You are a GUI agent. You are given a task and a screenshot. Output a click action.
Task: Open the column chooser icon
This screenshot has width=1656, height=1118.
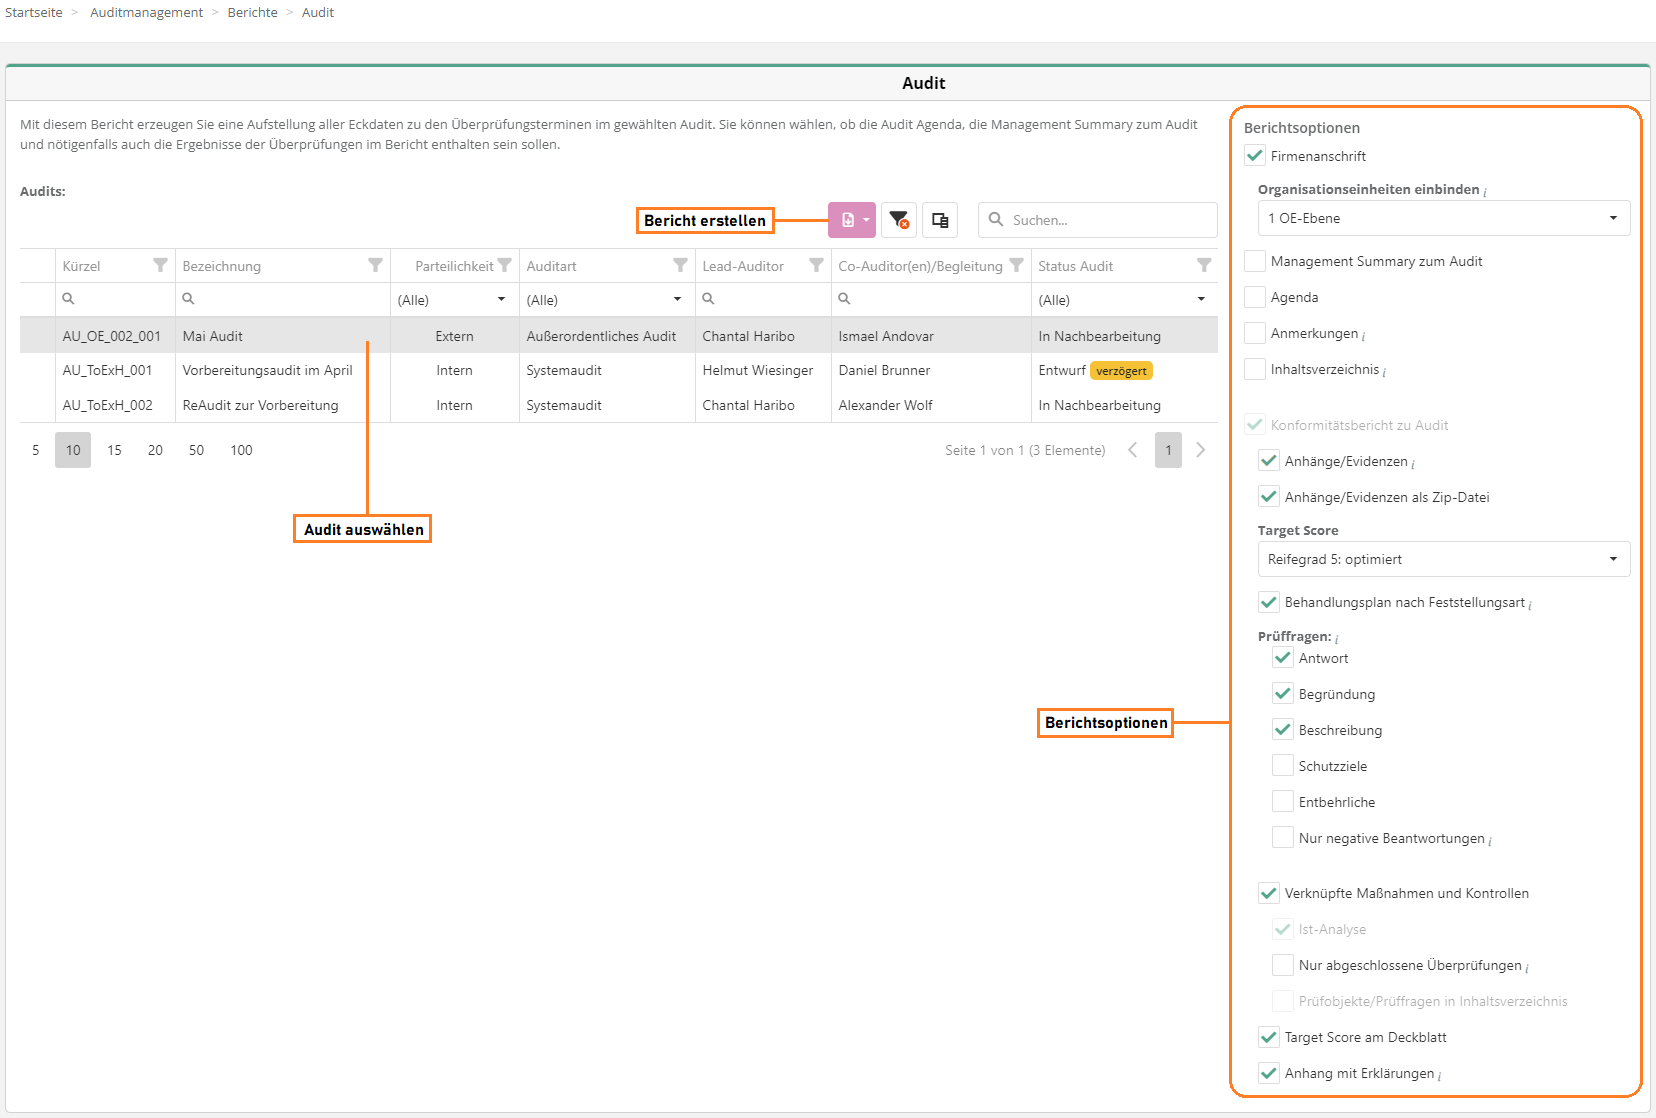click(940, 220)
